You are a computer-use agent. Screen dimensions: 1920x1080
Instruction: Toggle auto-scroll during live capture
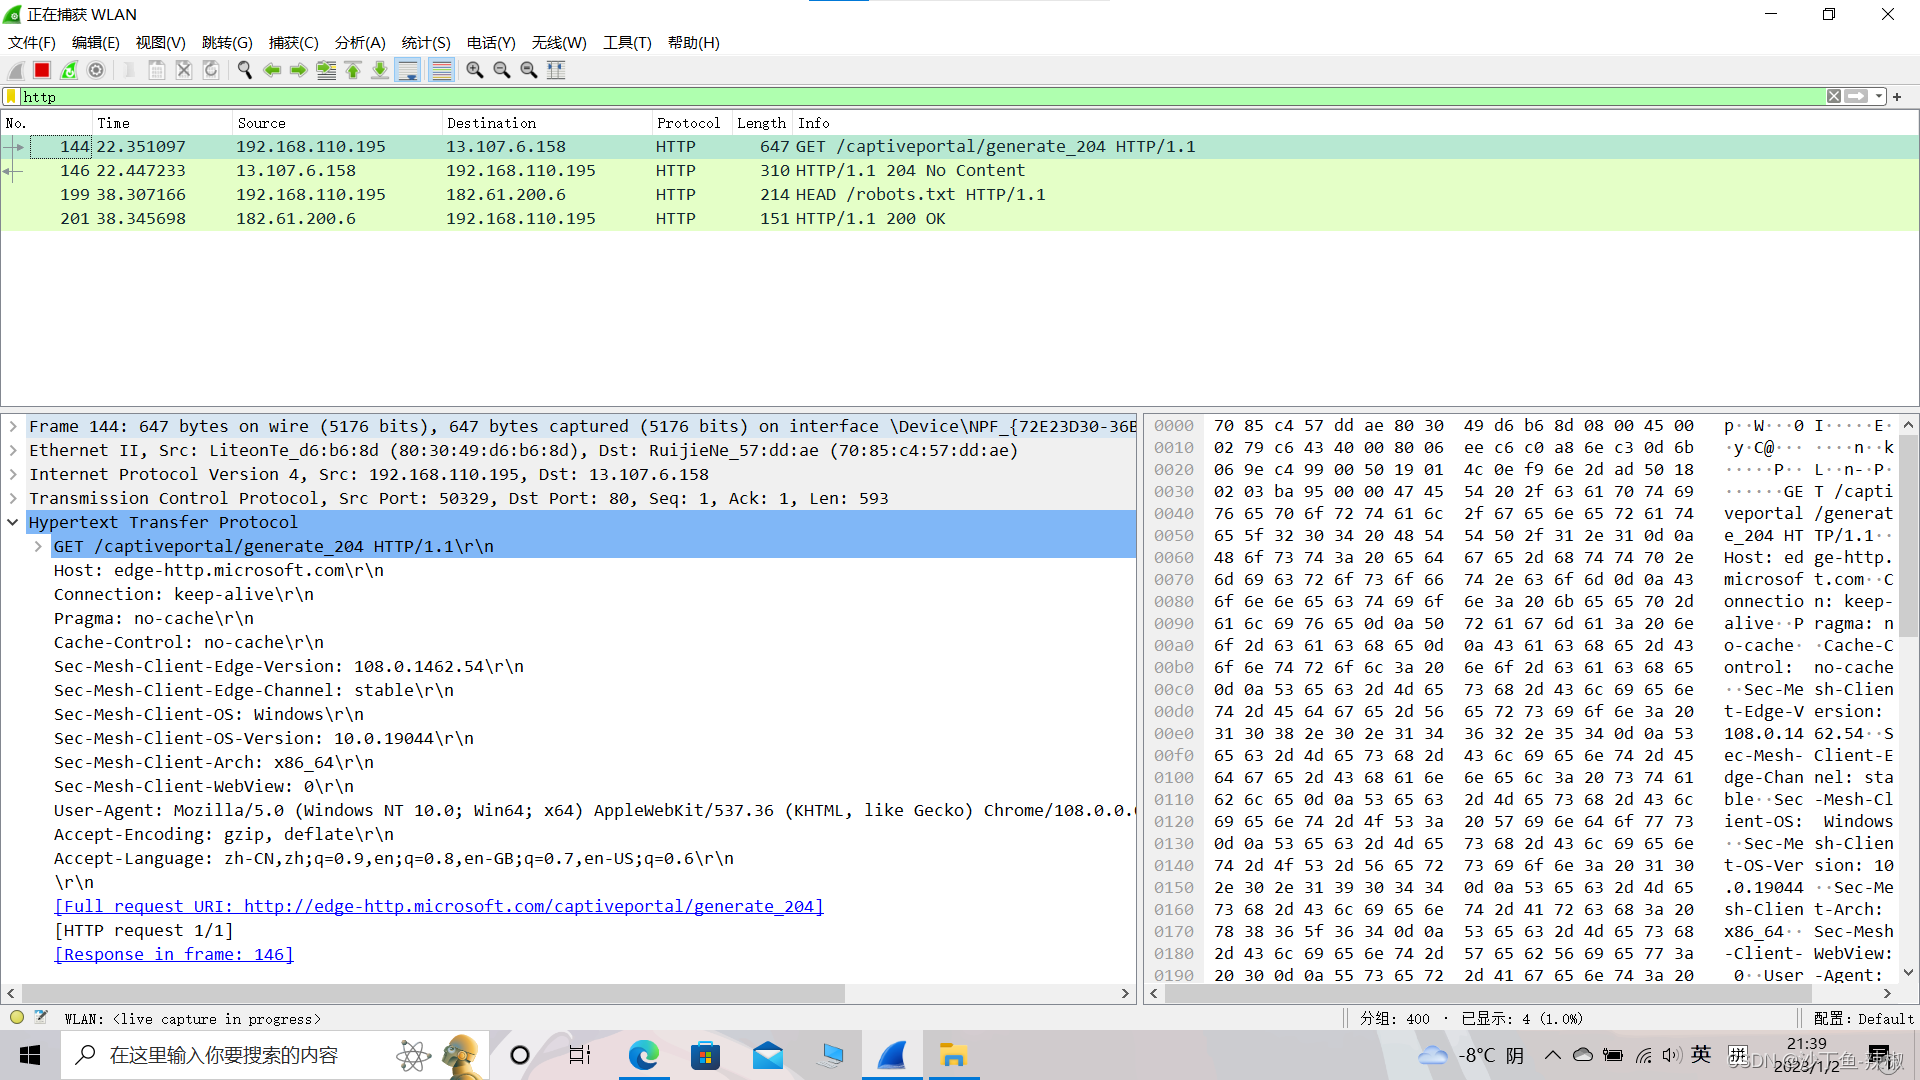coord(408,70)
